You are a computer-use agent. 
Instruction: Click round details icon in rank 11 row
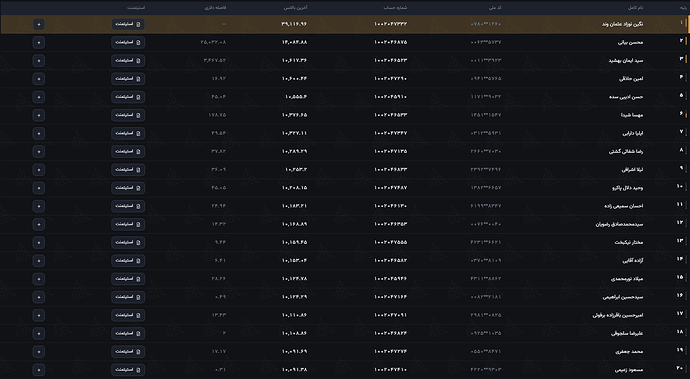coord(39,206)
